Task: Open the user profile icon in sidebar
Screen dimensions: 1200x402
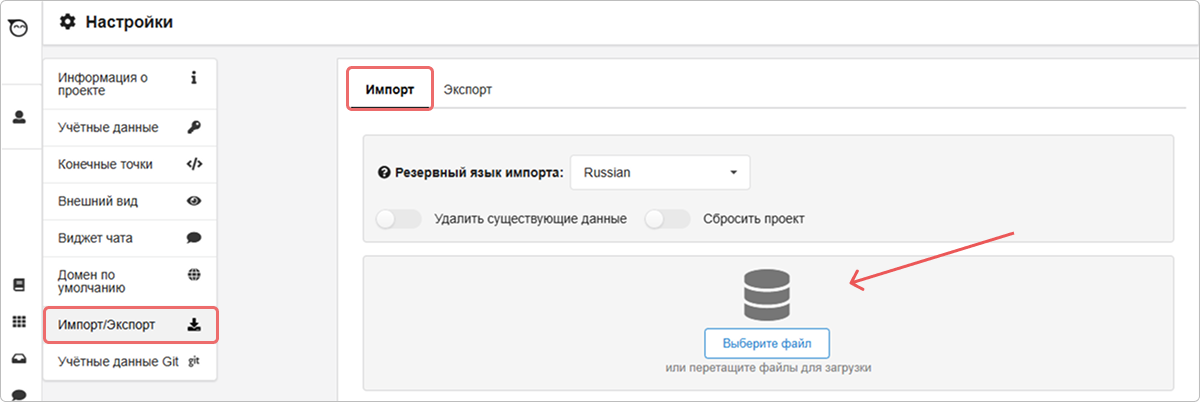Action: click(x=19, y=117)
